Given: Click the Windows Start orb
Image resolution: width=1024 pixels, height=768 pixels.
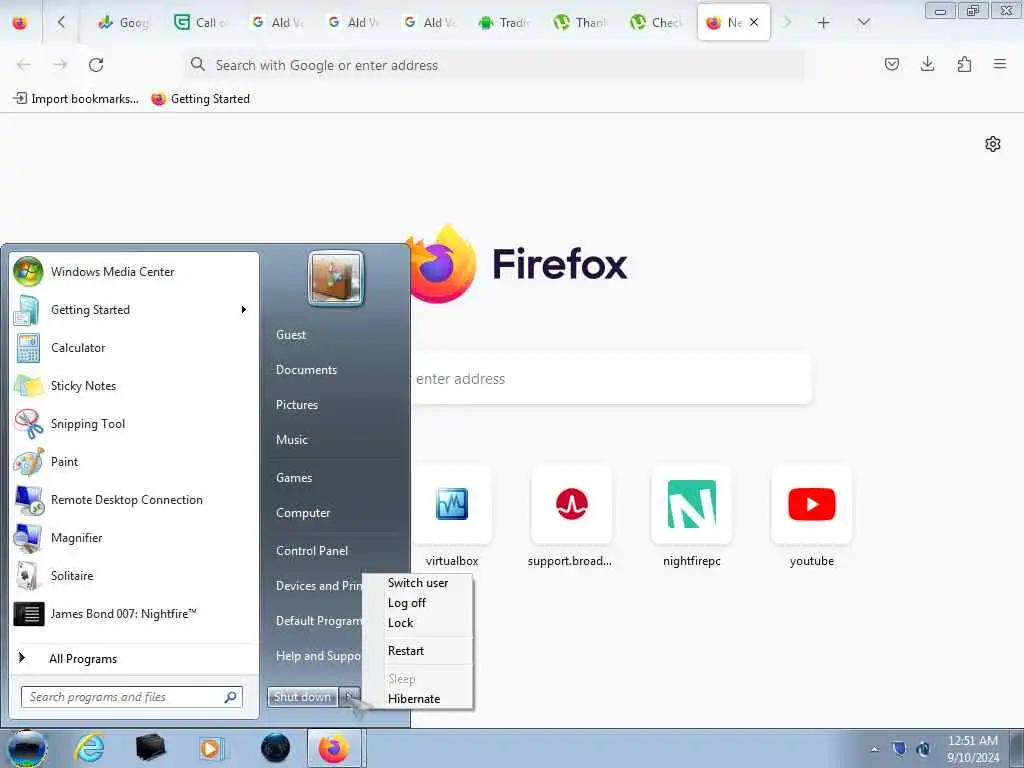Looking at the screenshot, I should coord(27,748).
